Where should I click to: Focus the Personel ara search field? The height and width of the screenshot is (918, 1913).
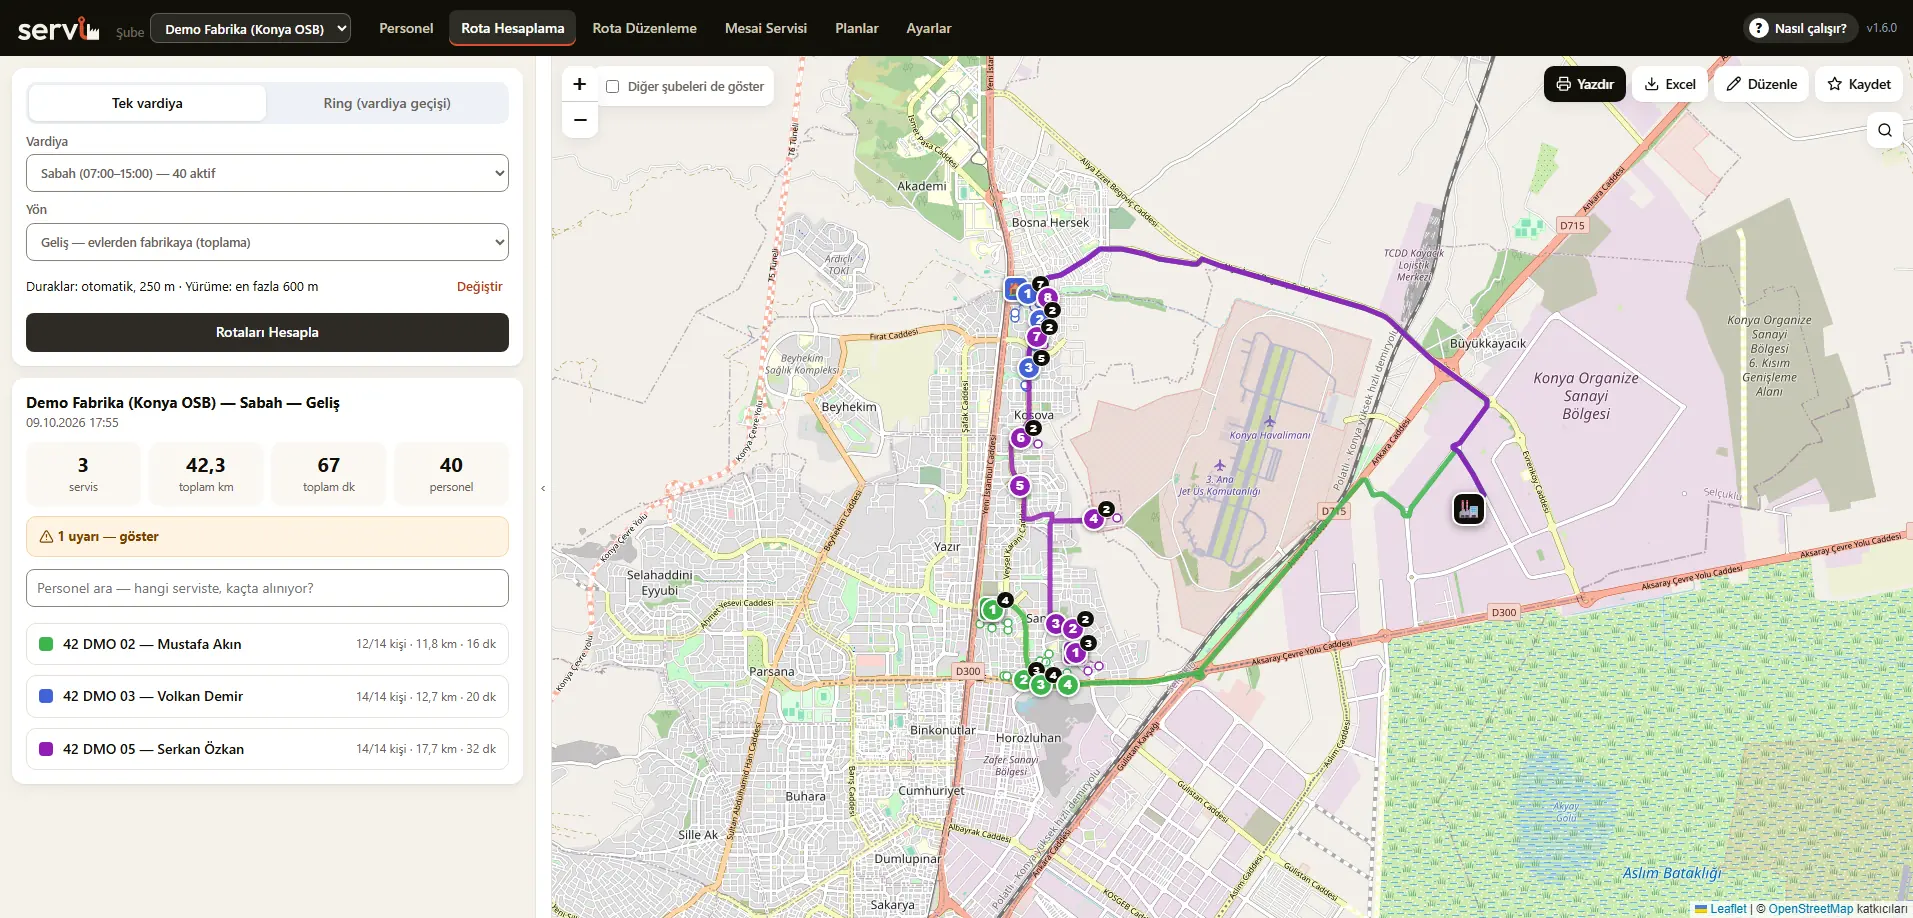[x=267, y=588]
